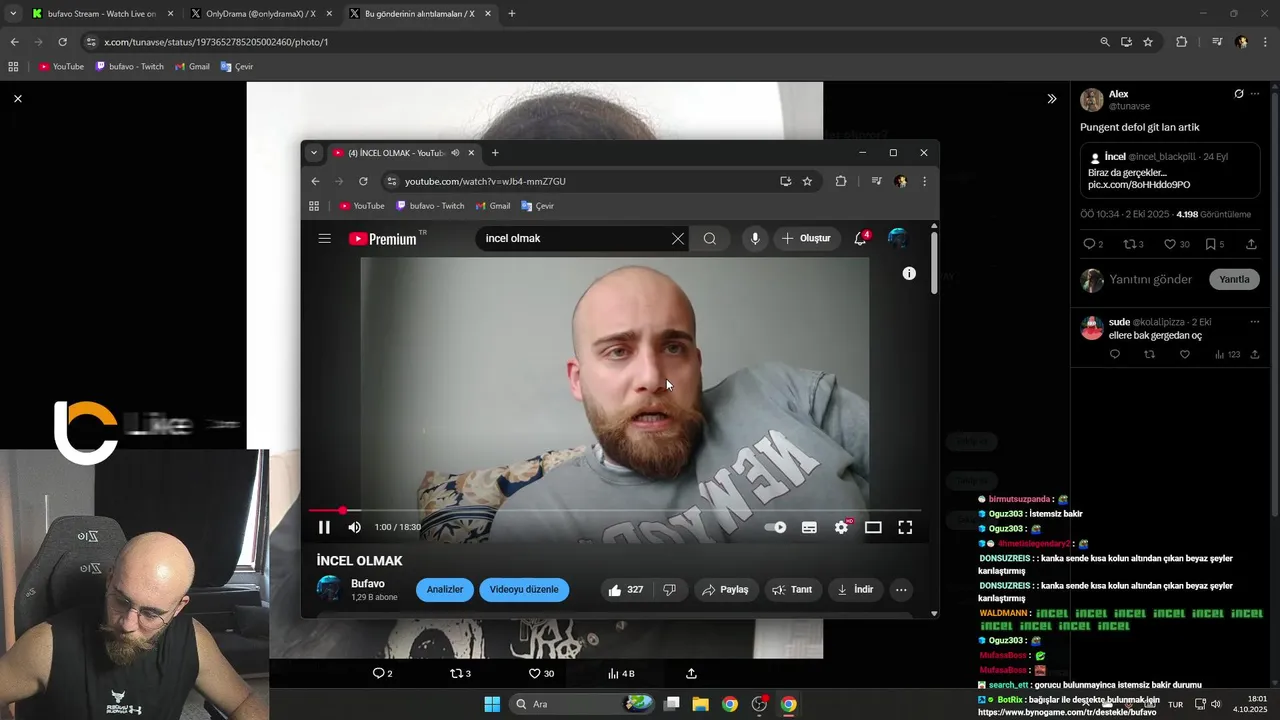The image size is (1280, 720).
Task: Click the Yanıtla reply button
Action: coord(1234,280)
